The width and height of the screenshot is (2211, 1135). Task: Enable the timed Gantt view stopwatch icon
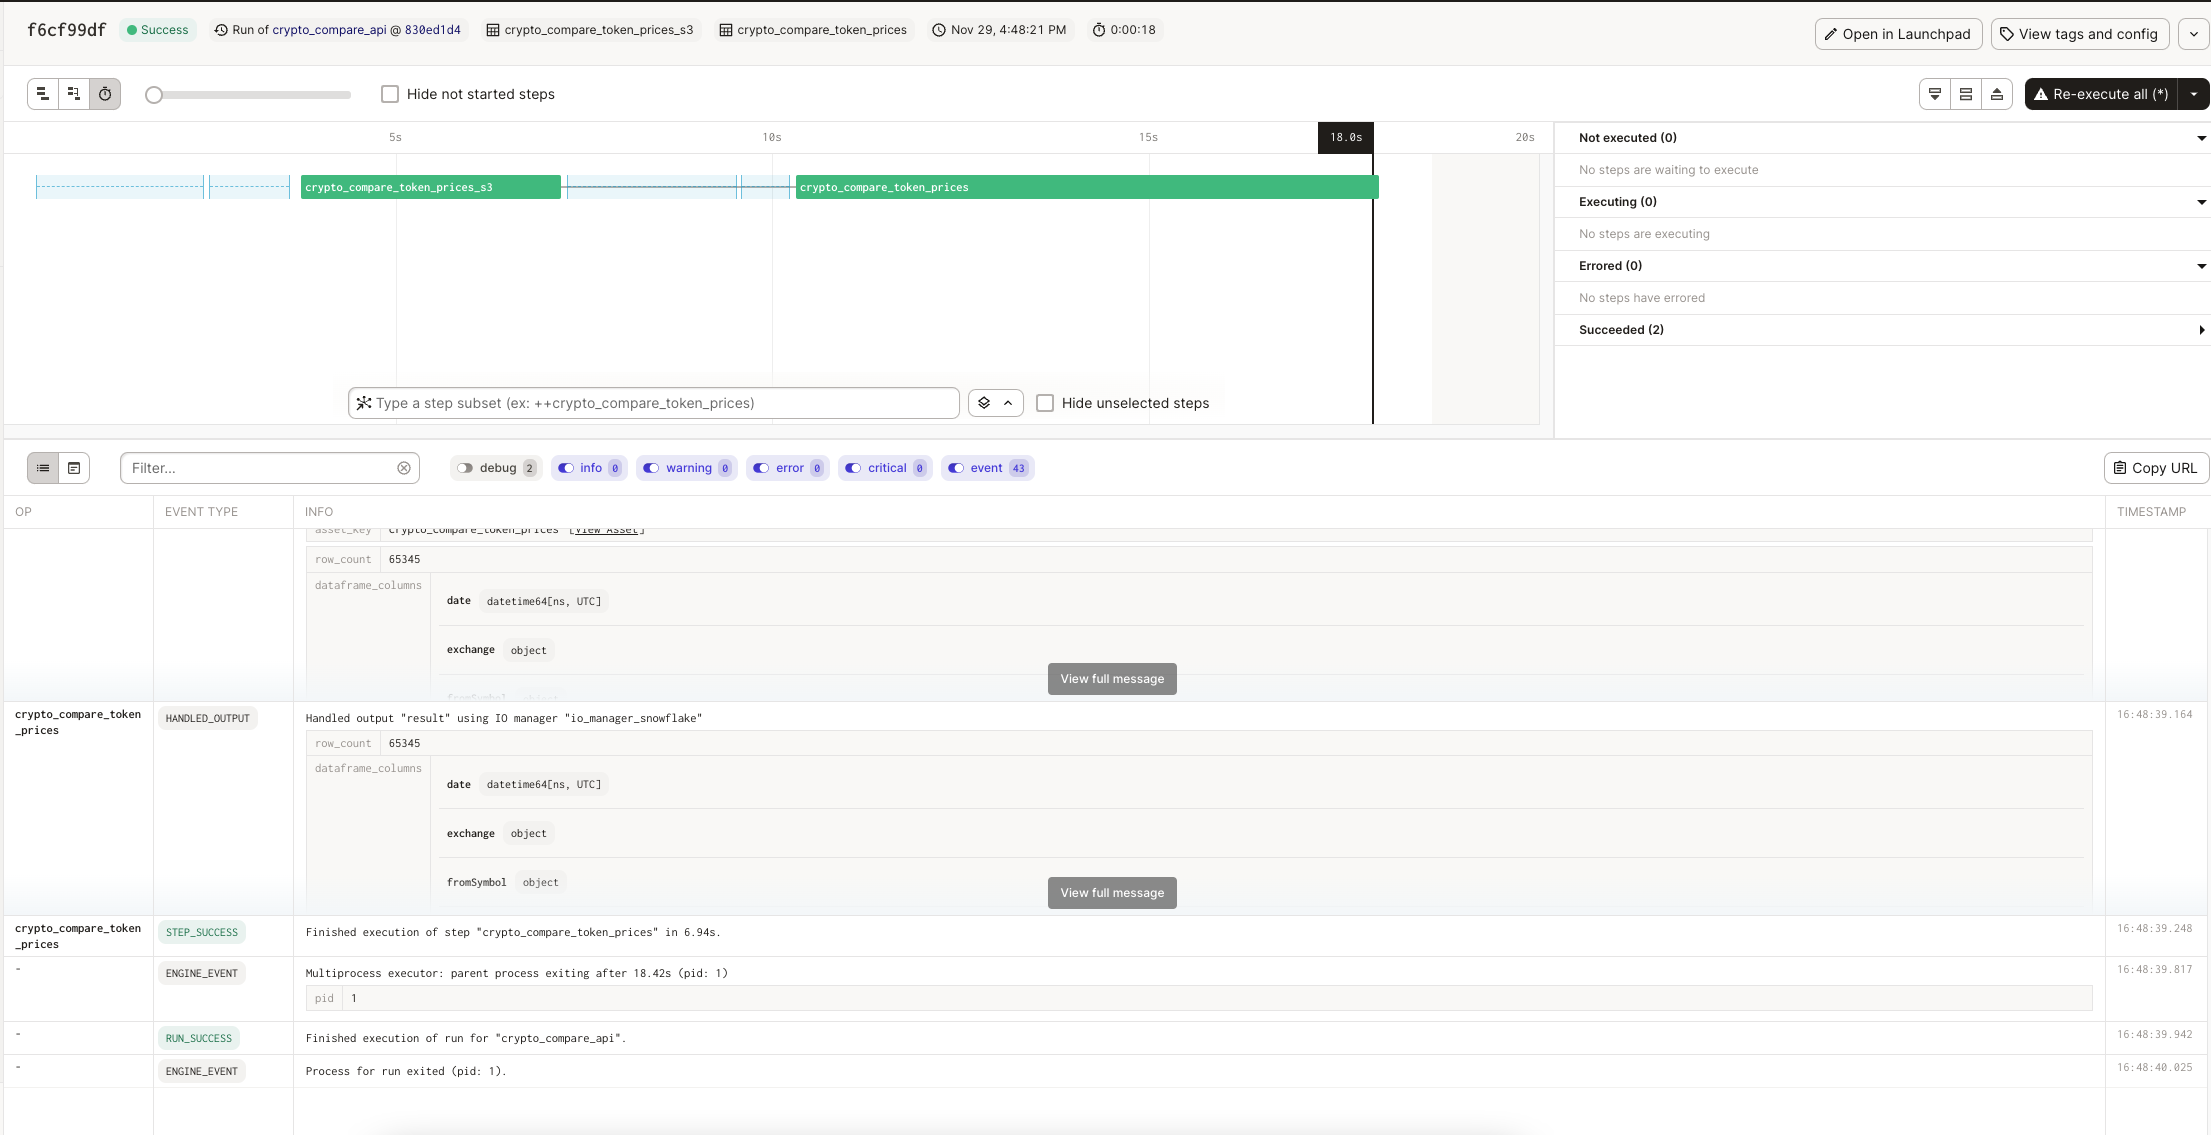pyautogui.click(x=104, y=93)
